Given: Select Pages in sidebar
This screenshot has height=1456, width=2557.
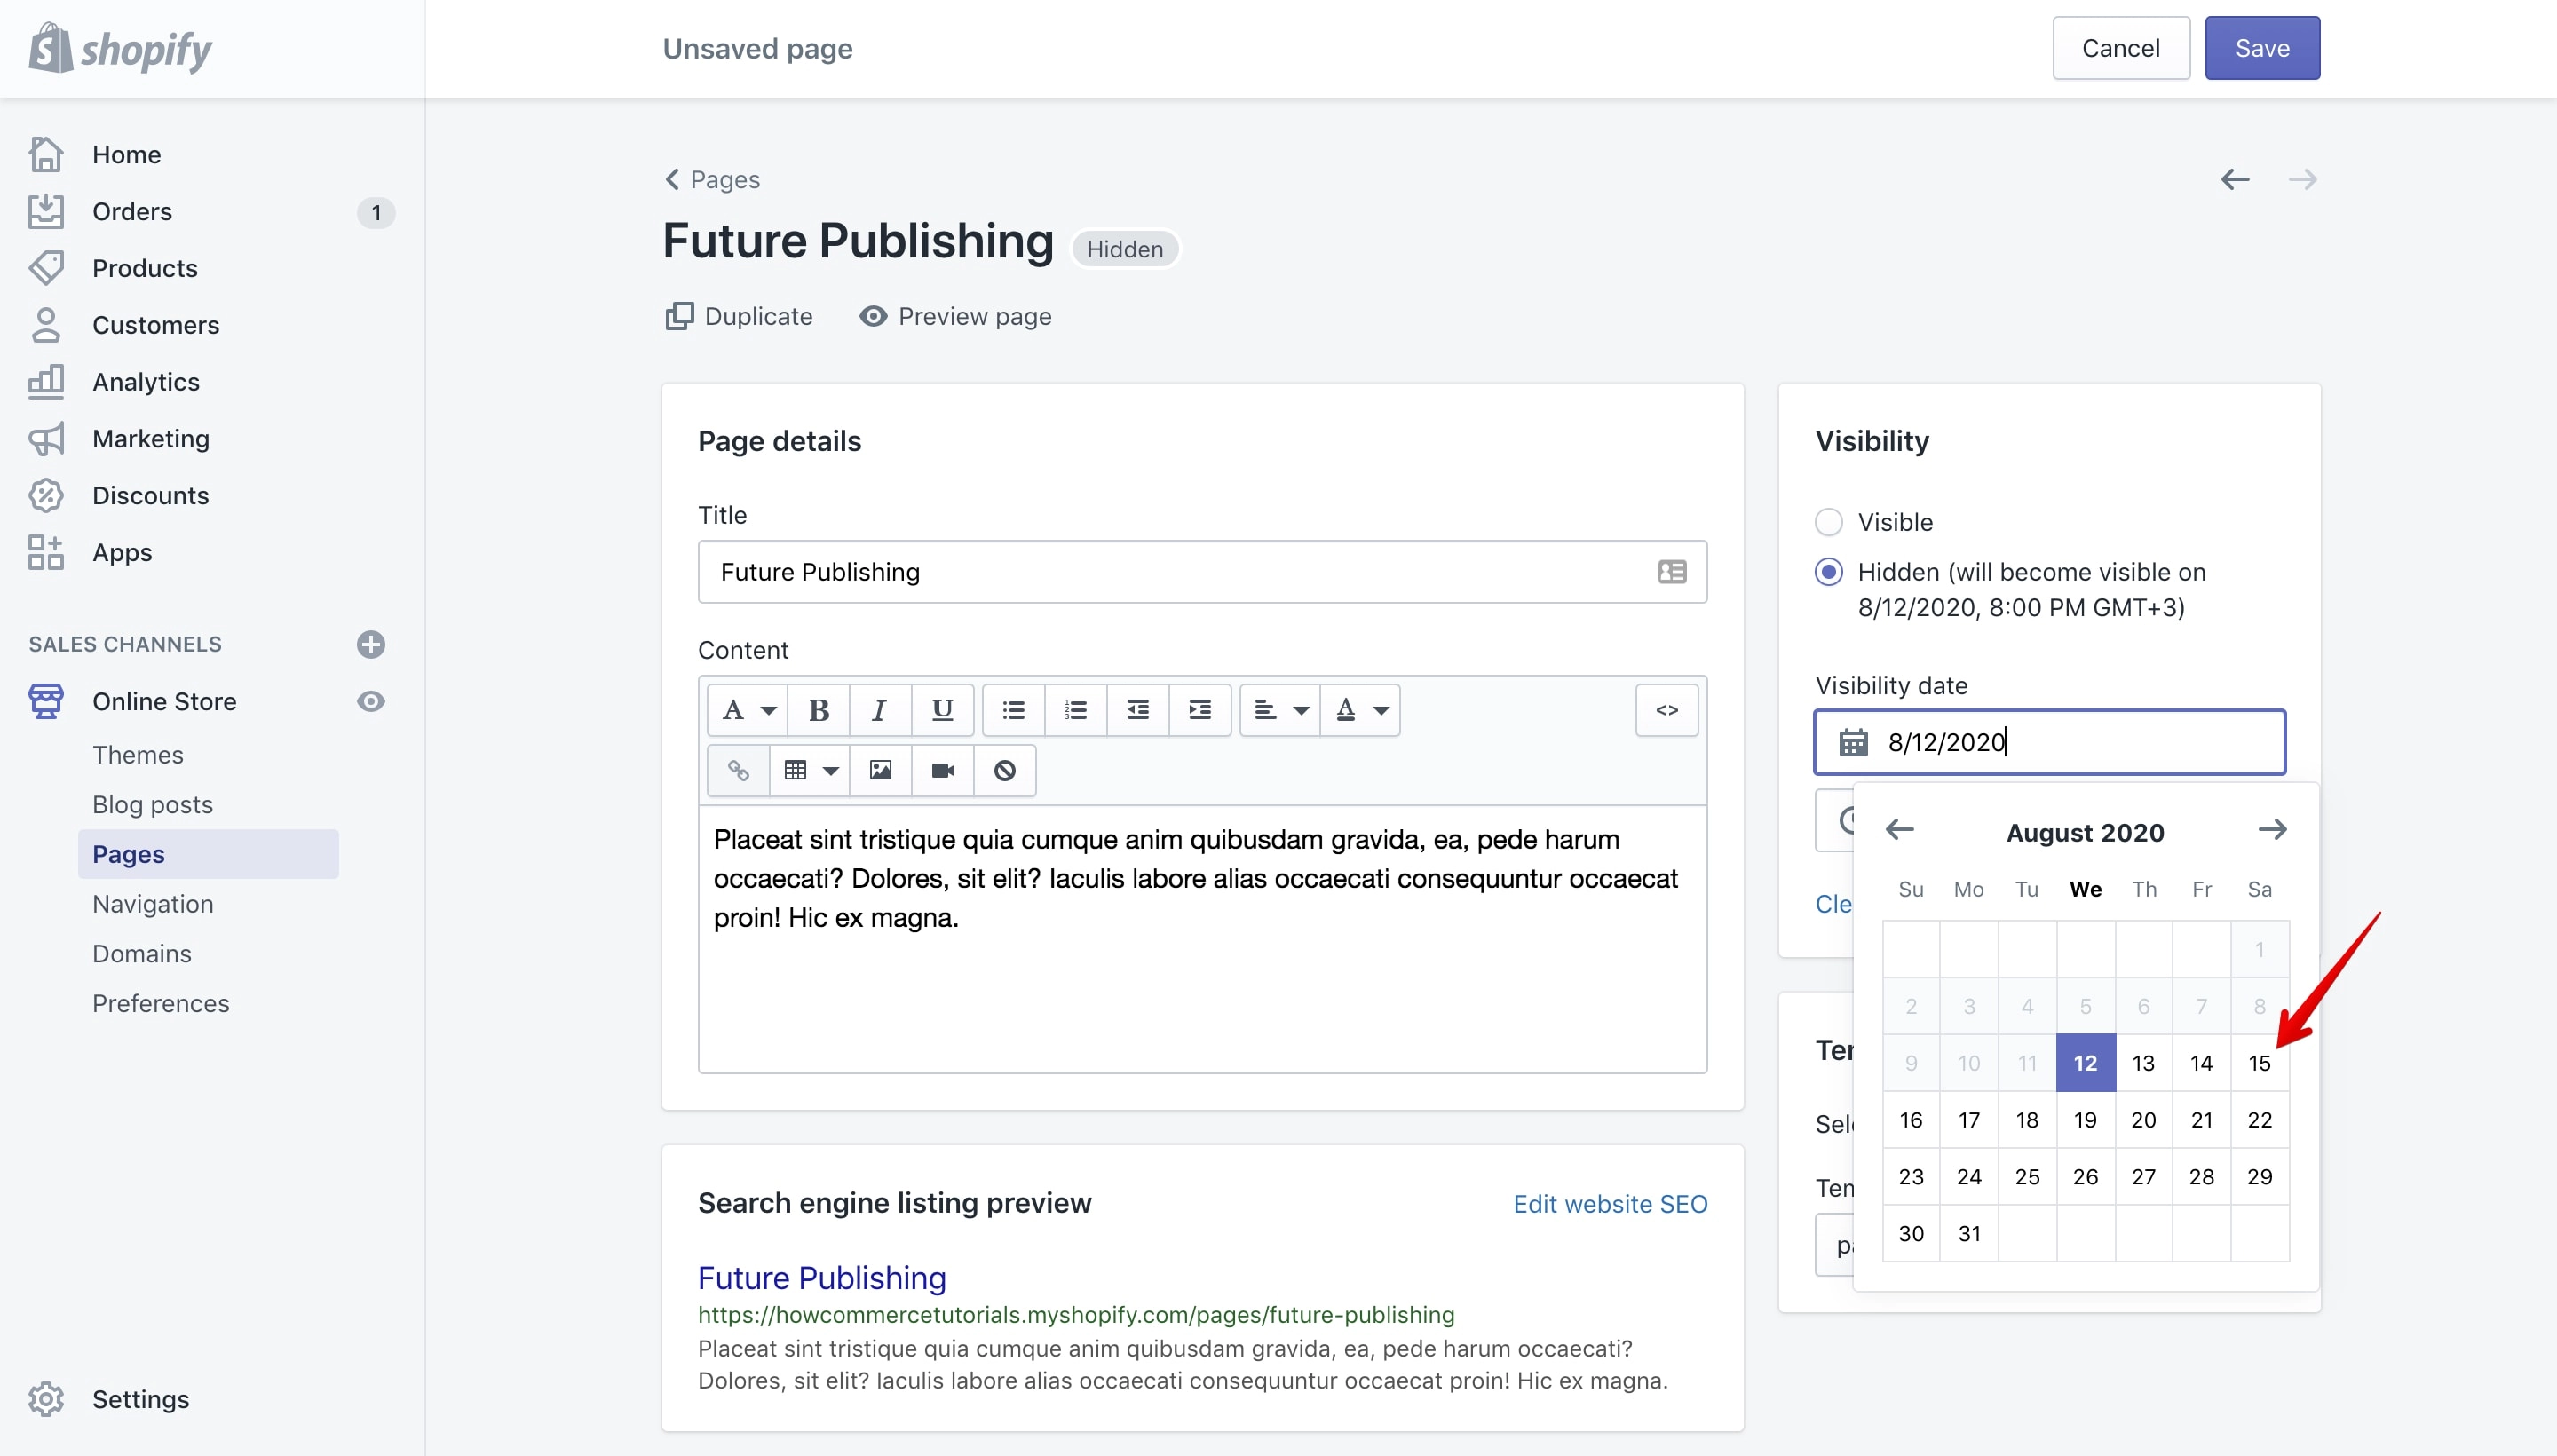Looking at the screenshot, I should pos(208,854).
